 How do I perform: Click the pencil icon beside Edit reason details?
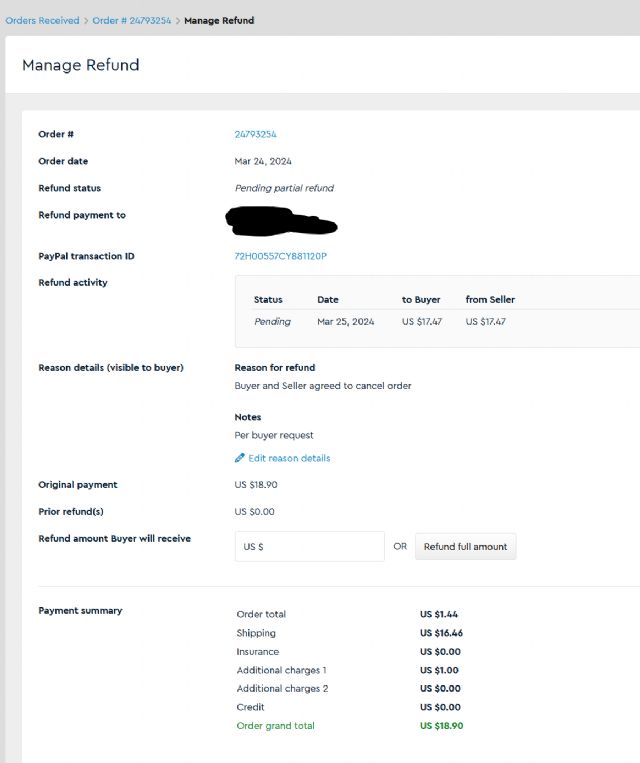pos(239,458)
